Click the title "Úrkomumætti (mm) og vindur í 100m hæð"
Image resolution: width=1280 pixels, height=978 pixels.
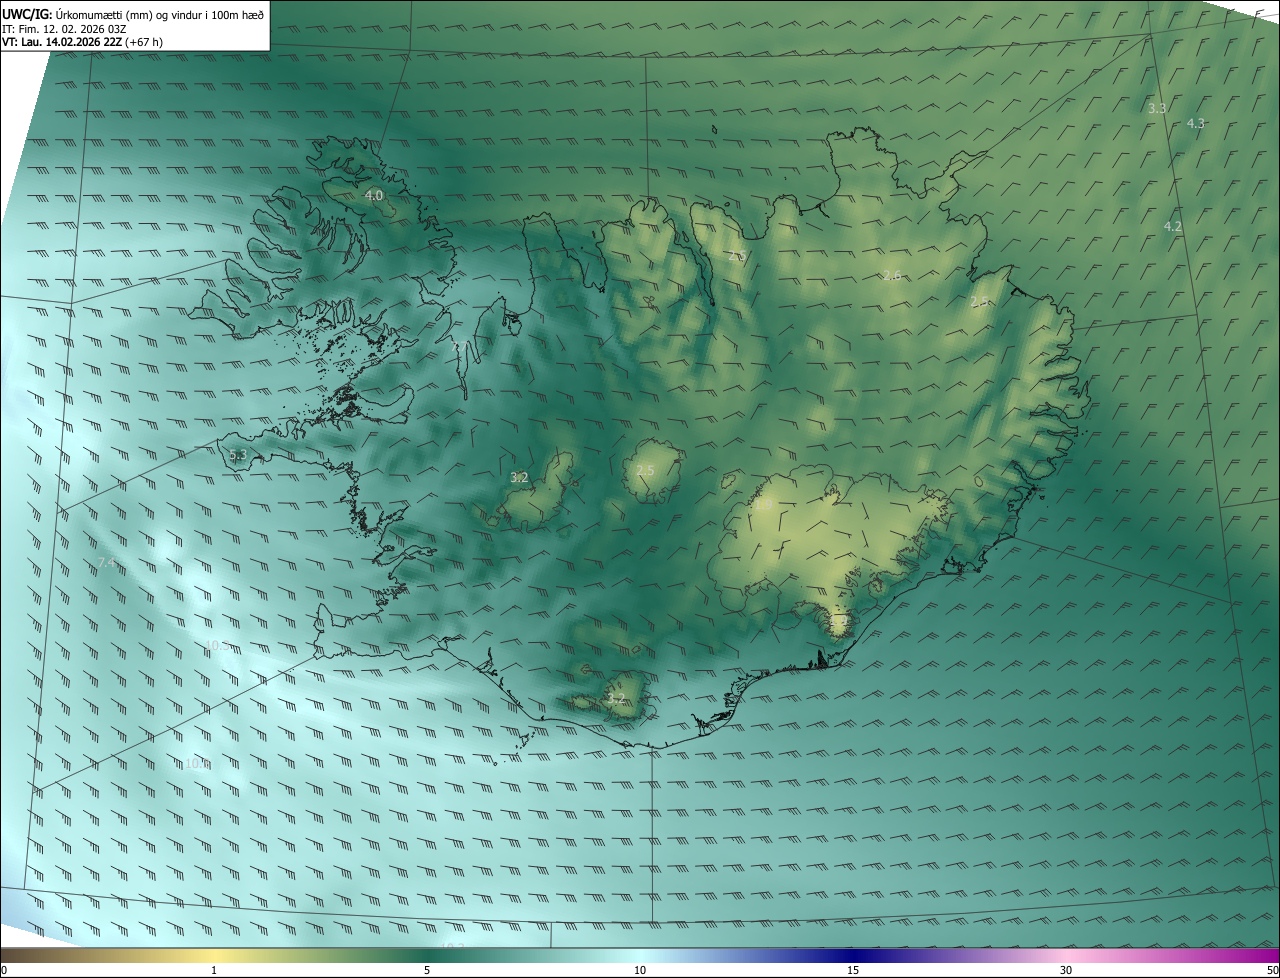[x=159, y=13]
